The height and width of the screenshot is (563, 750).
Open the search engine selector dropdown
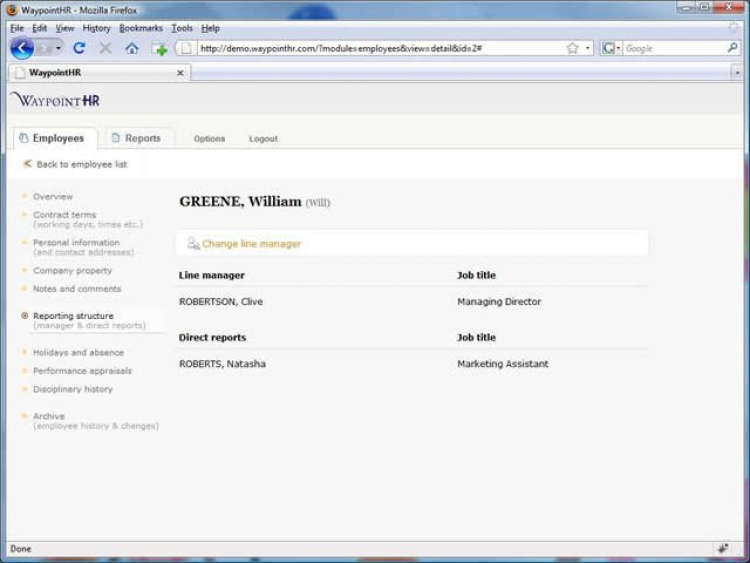[611, 48]
